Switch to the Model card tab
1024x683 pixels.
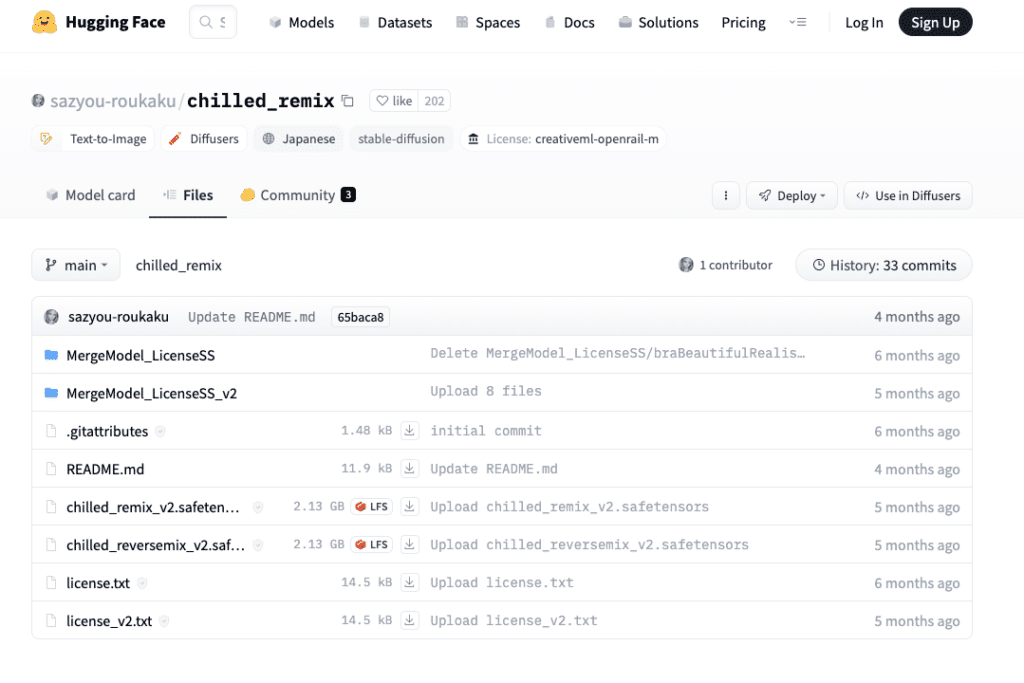[x=90, y=196]
